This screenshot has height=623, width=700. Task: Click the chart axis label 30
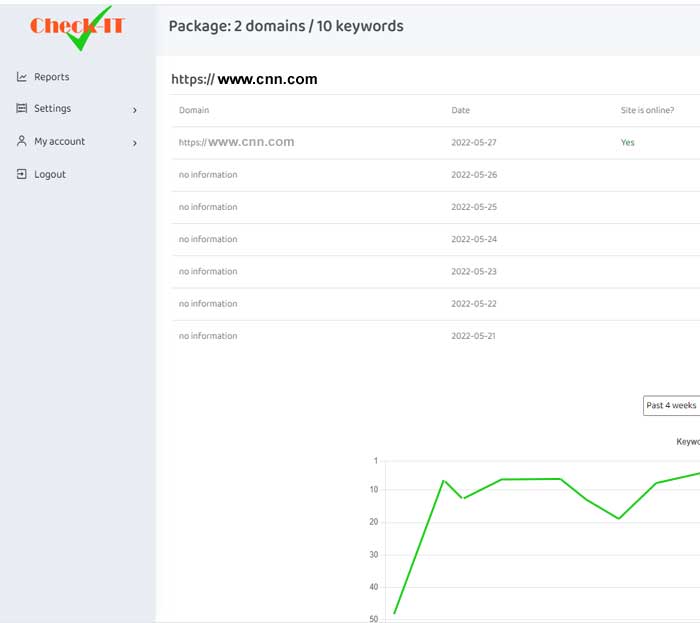(x=374, y=554)
